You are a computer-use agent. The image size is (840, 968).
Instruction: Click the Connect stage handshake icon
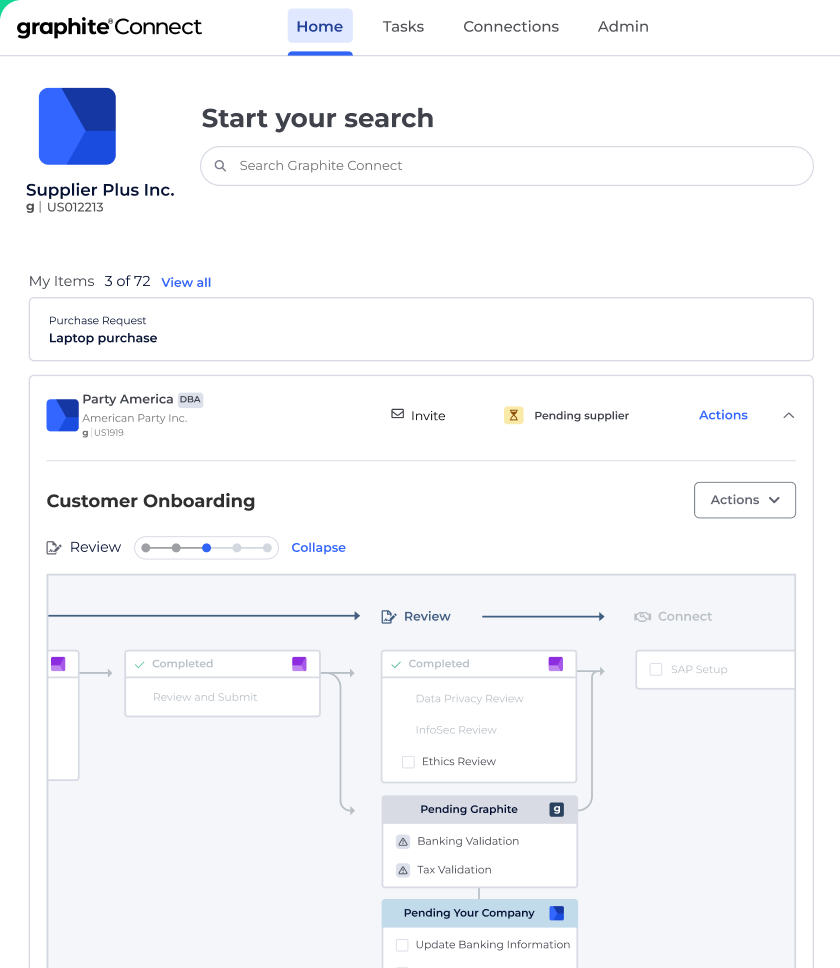(643, 617)
